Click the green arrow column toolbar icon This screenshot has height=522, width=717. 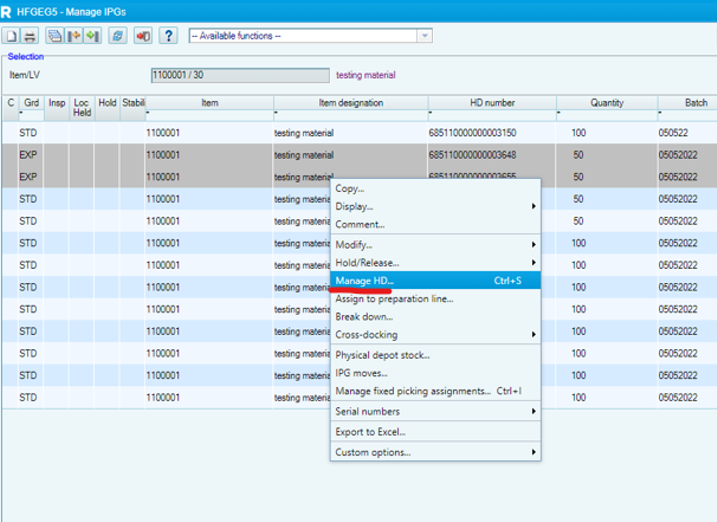point(92,36)
